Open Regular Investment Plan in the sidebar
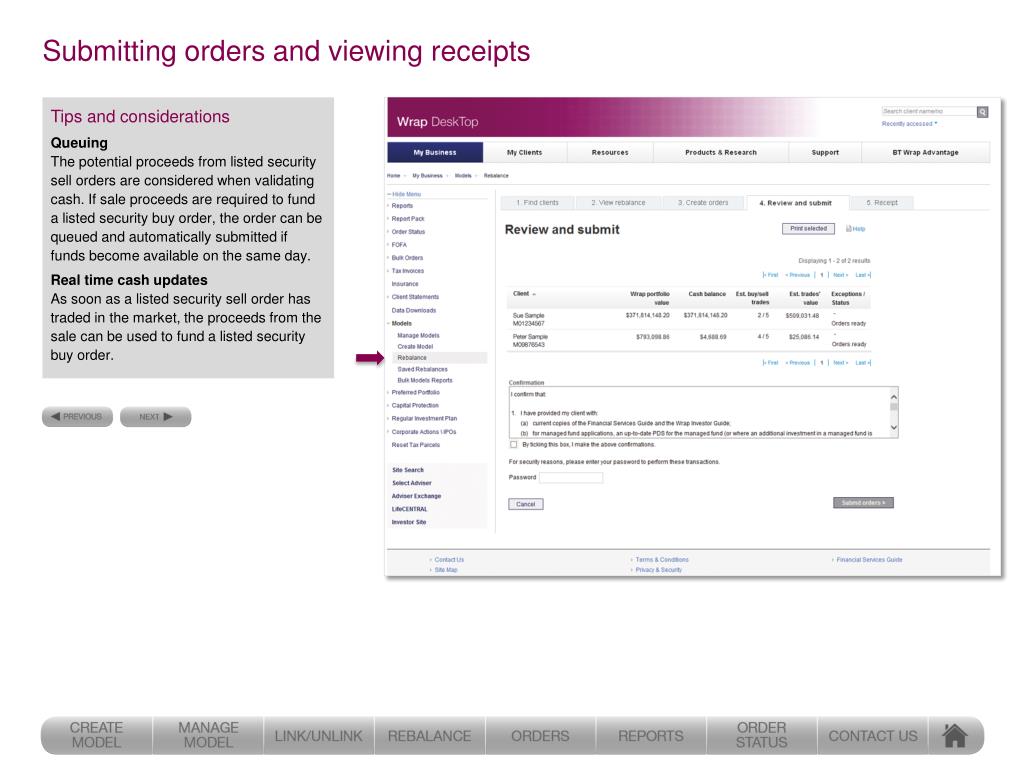The image size is (1024, 768). (424, 419)
